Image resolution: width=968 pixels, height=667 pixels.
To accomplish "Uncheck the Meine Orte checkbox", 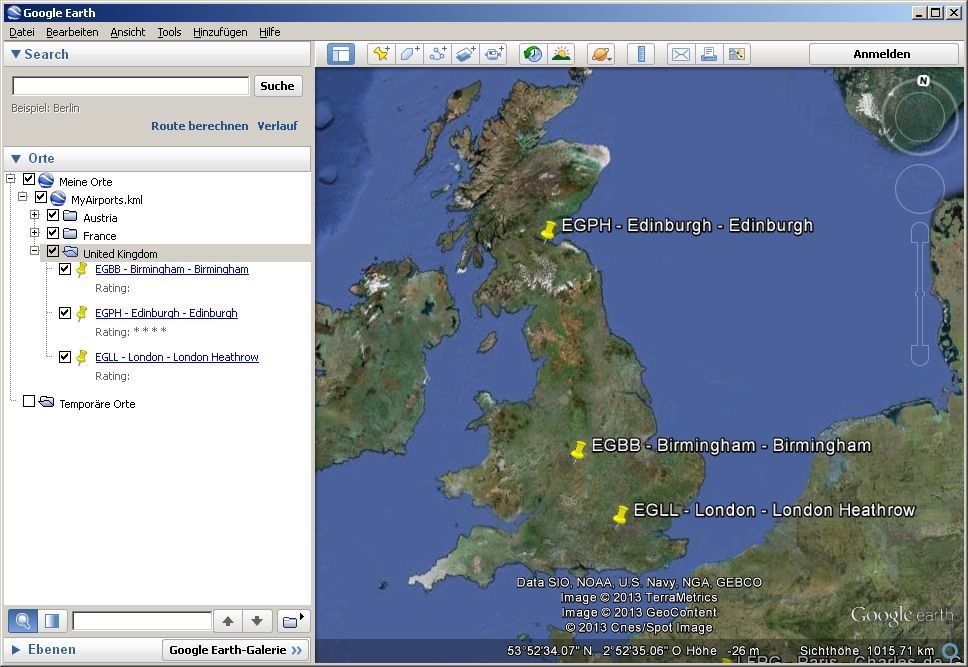I will point(29,179).
